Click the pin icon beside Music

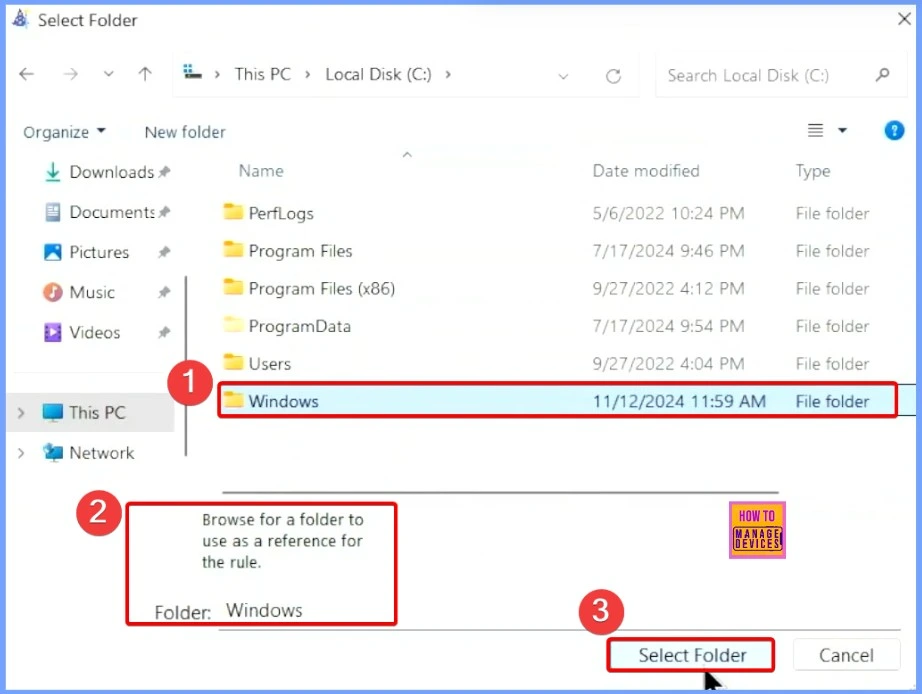pyautogui.click(x=164, y=292)
